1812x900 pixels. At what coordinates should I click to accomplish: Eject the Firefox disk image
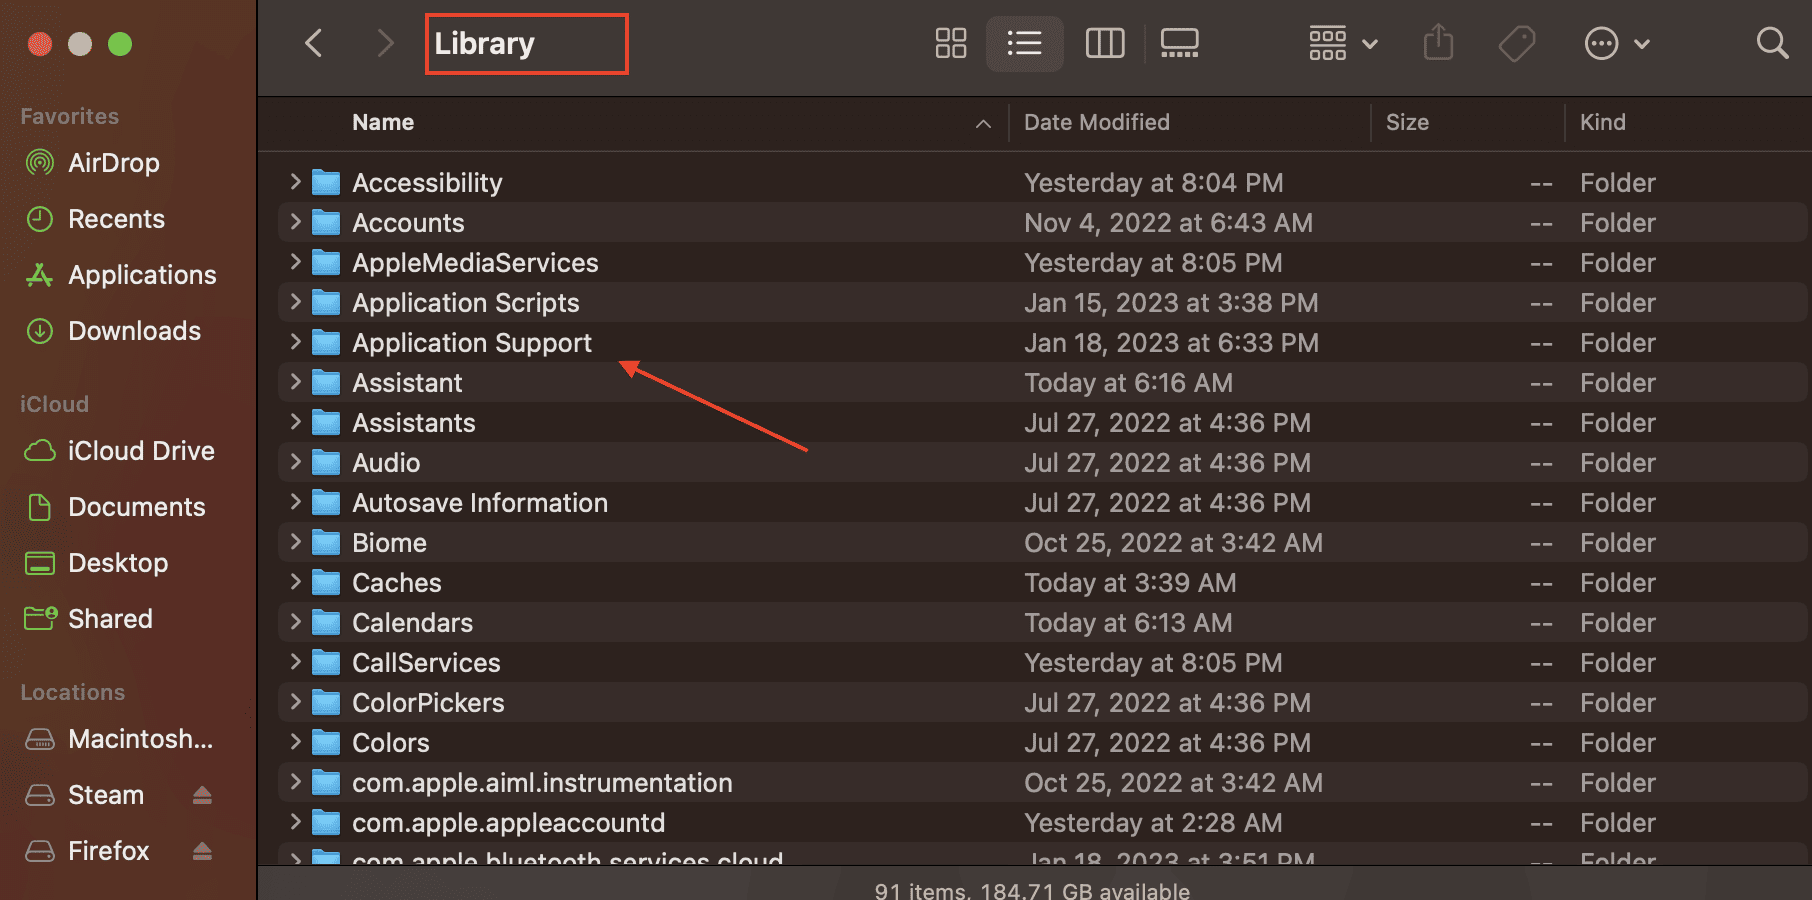click(202, 850)
